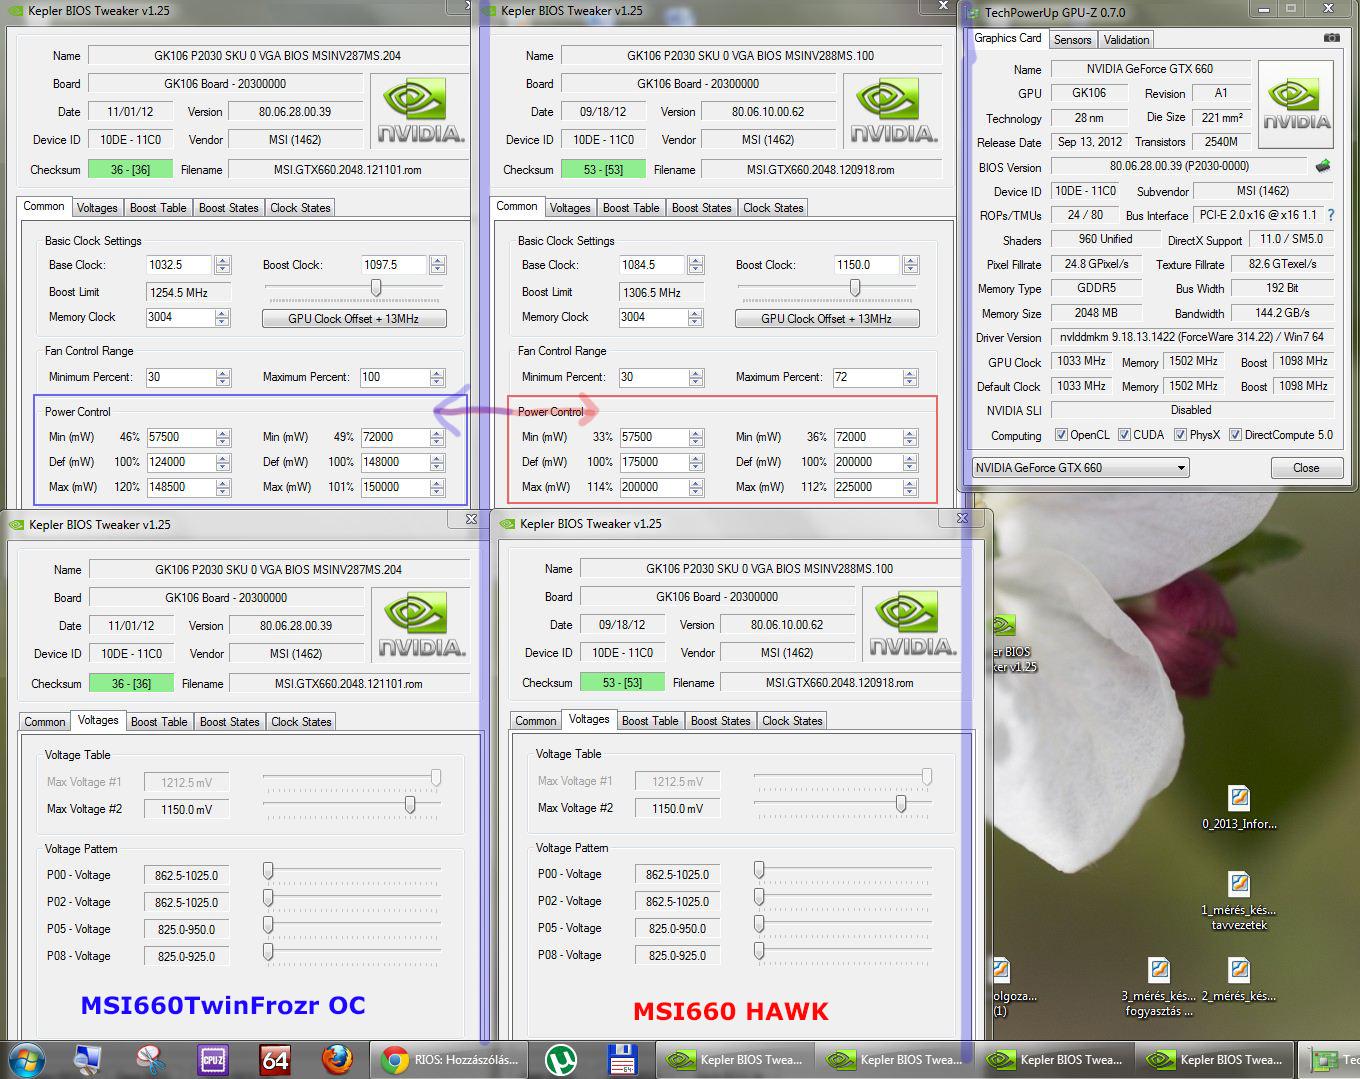Click the Bandwidth 144.2 GB/s value
Screen dimensions: 1360x1079
click(x=1282, y=313)
